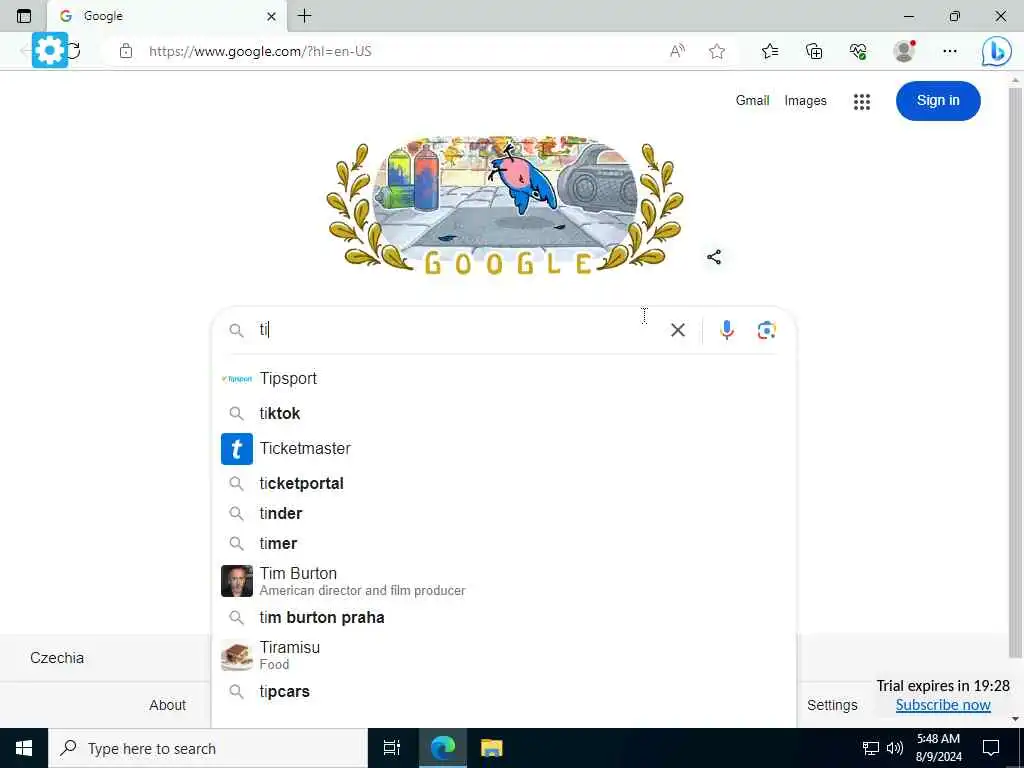The width and height of the screenshot is (1024, 768).
Task: Click the blue gear settings overlay icon
Action: [50, 50]
